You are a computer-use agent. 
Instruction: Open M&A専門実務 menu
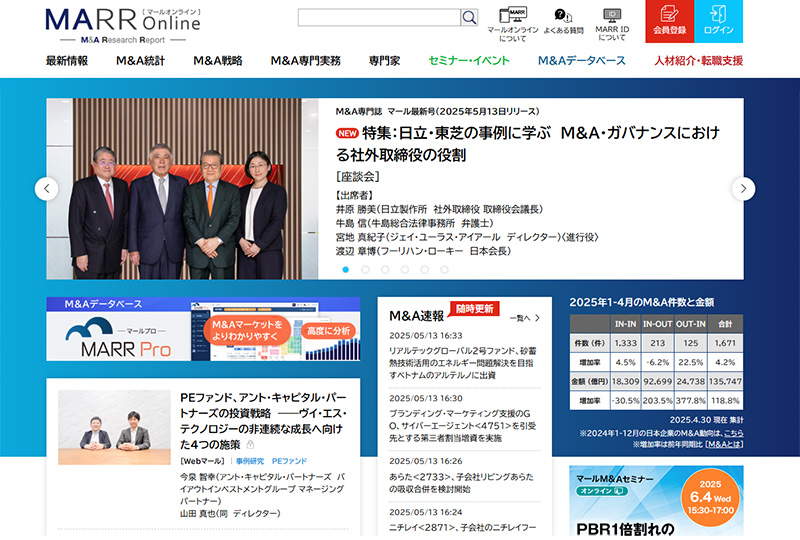coord(306,61)
